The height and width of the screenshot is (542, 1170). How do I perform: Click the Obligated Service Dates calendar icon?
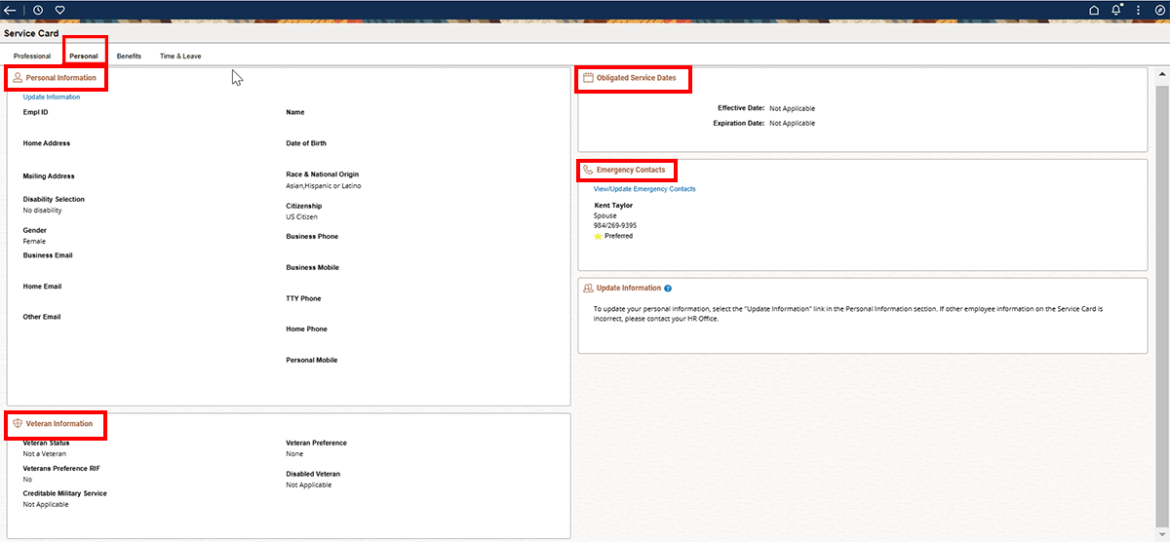pyautogui.click(x=588, y=77)
